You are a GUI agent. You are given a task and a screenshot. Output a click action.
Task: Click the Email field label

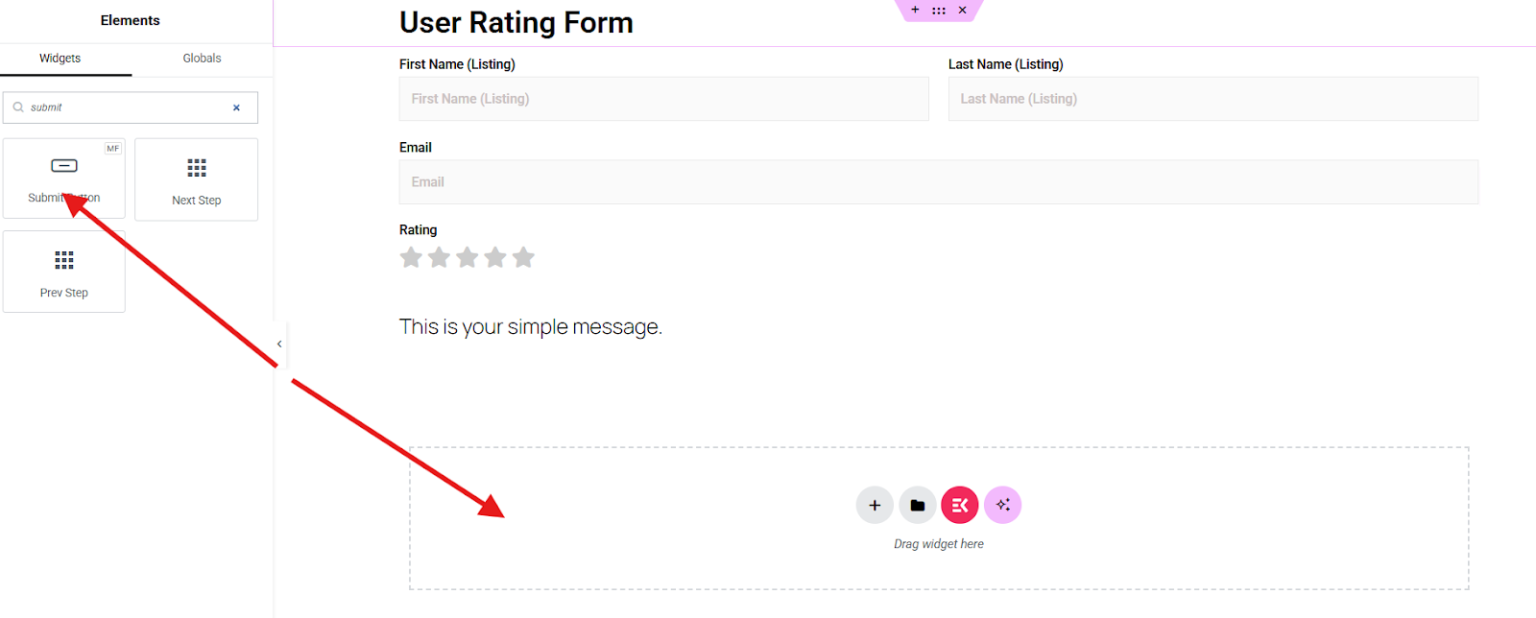point(416,147)
